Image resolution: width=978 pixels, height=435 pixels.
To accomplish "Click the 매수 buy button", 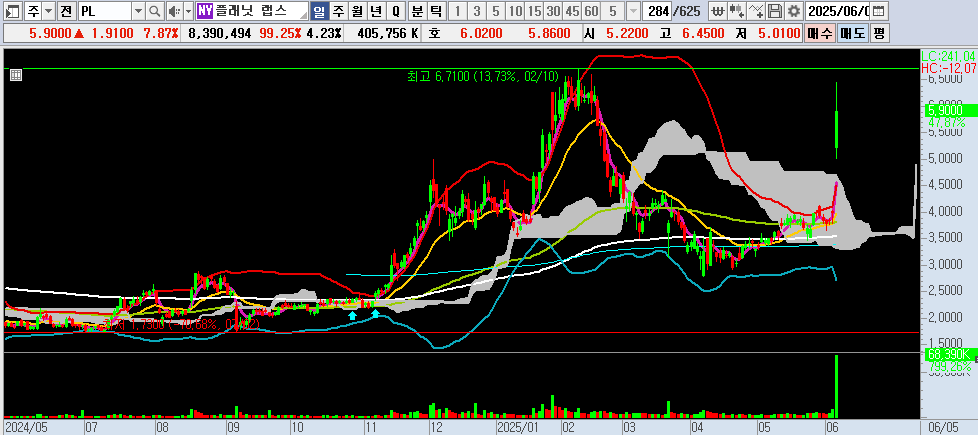I will (x=819, y=33).
